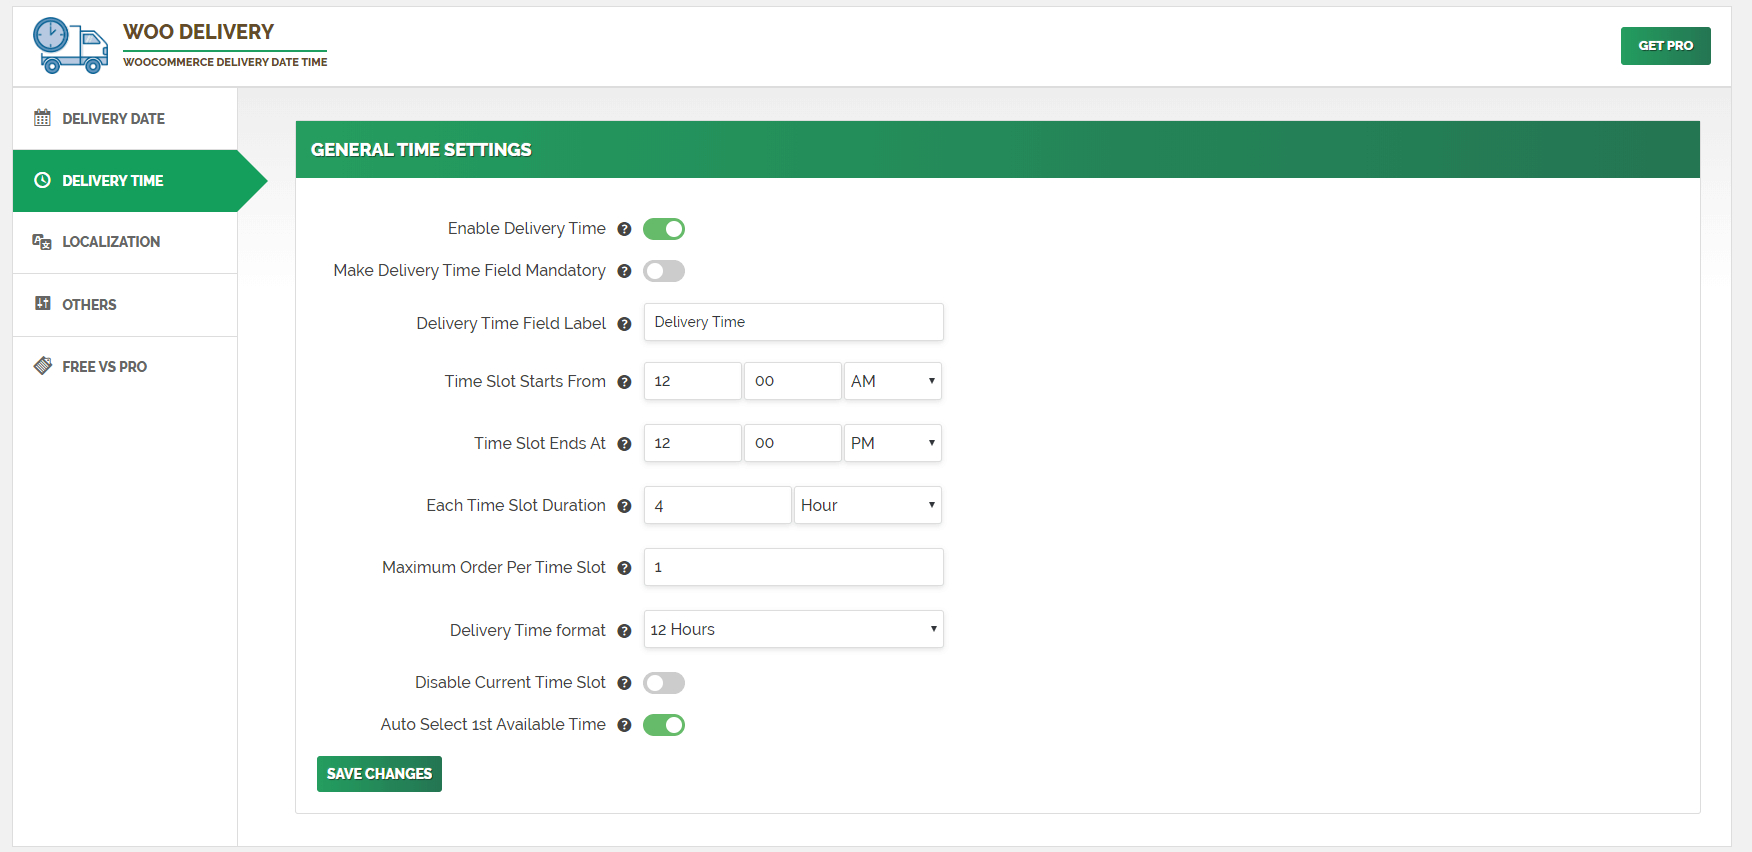Click the translate icon beside Localization
The width and height of the screenshot is (1752, 852).
42,242
